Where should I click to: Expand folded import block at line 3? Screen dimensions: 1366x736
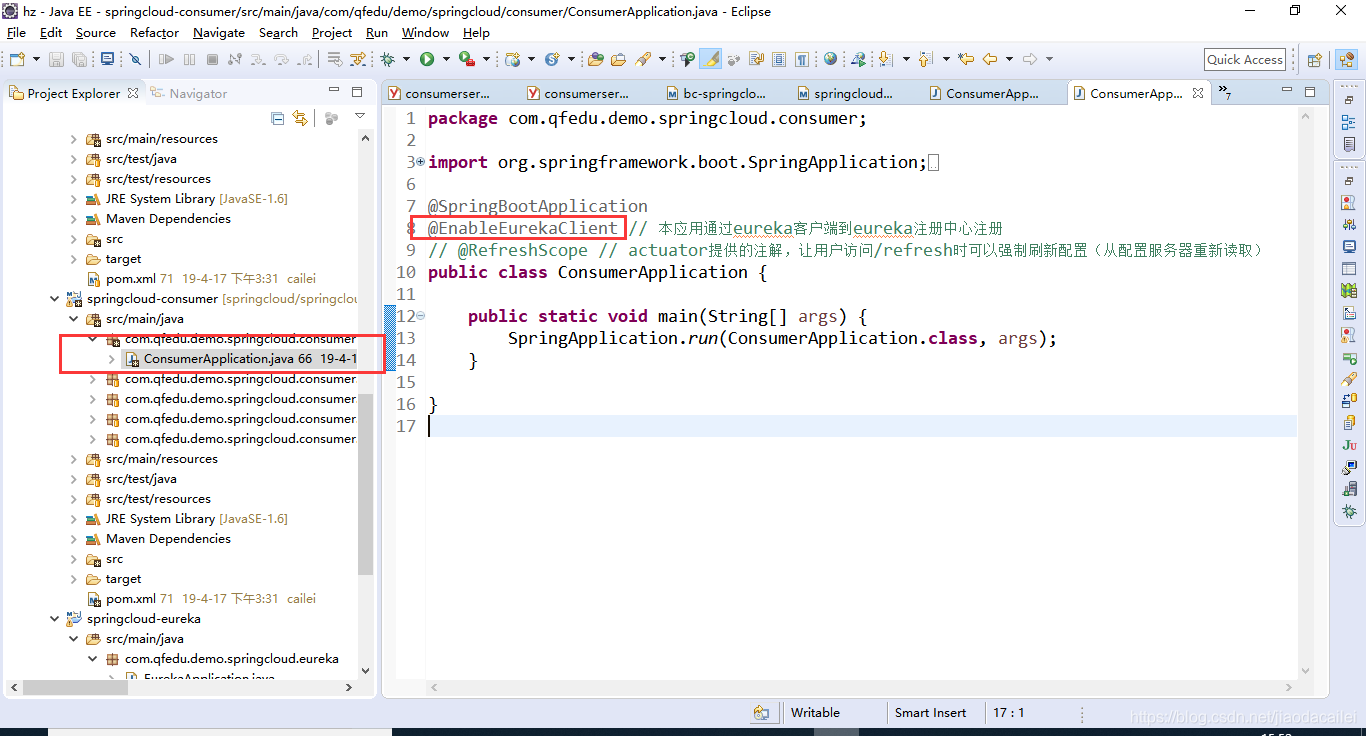pos(420,161)
